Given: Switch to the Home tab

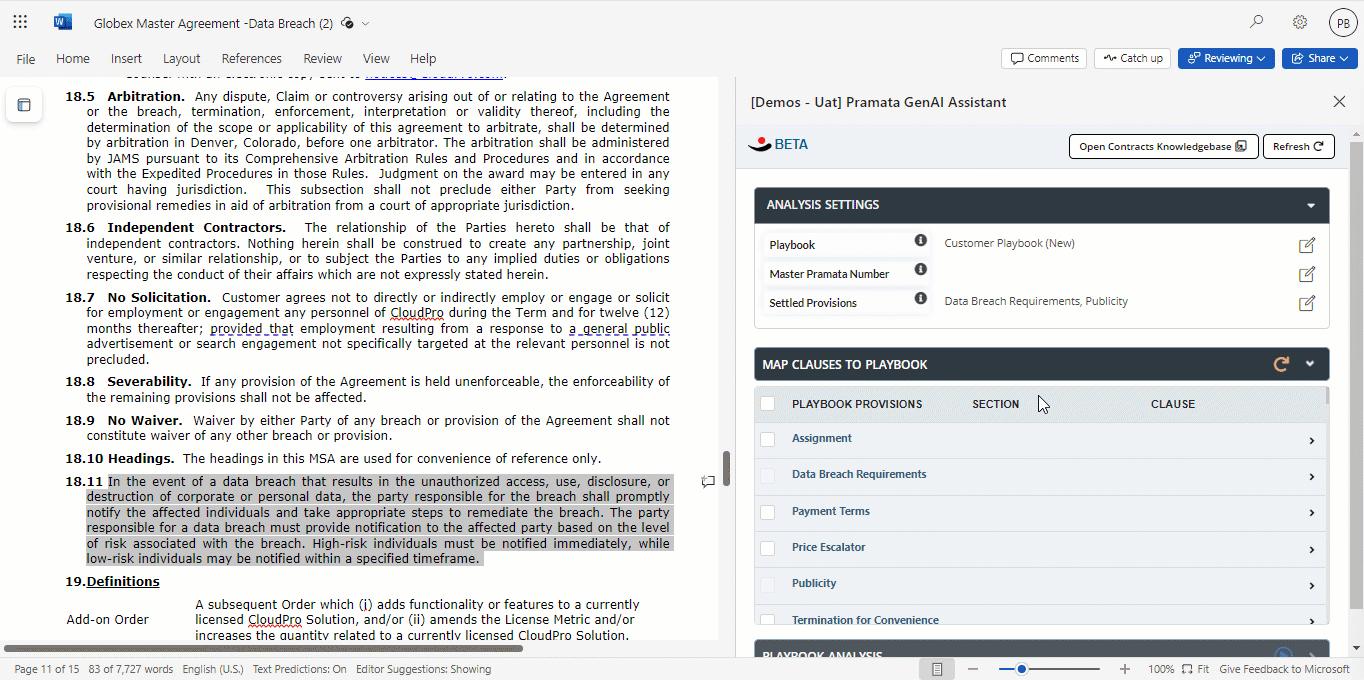Looking at the screenshot, I should point(73,58).
